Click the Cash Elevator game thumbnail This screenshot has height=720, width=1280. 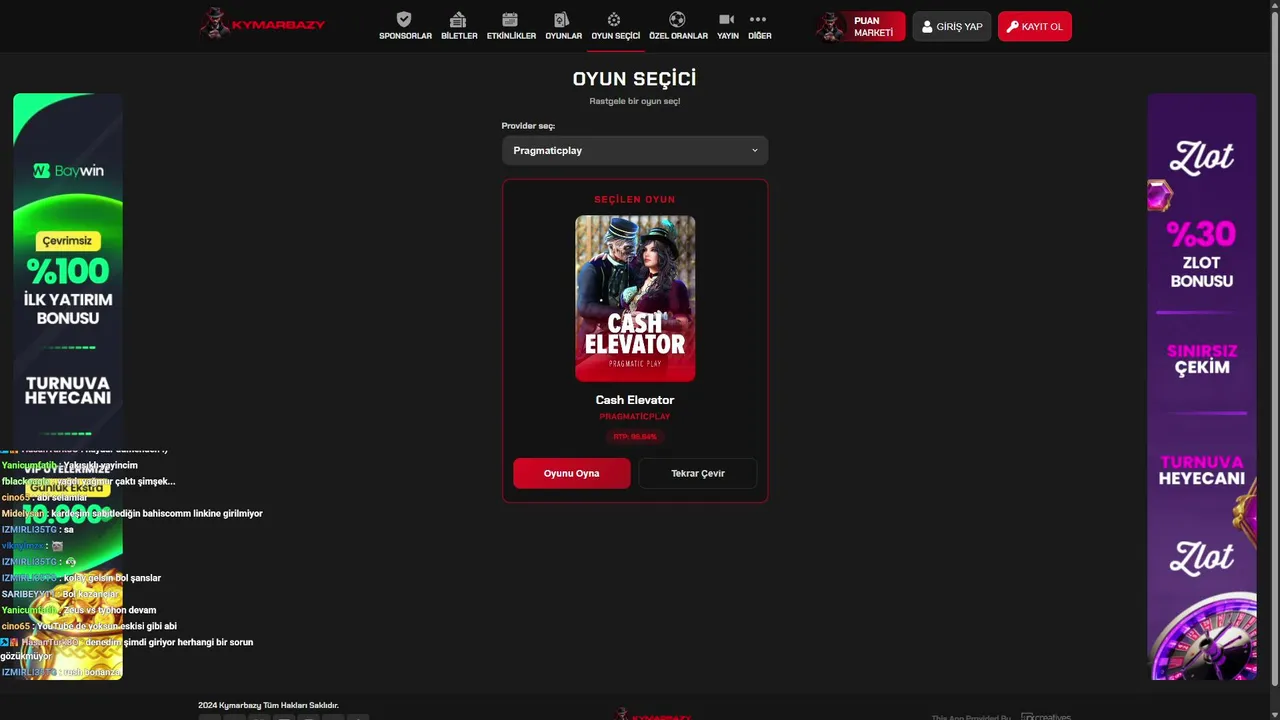635,298
